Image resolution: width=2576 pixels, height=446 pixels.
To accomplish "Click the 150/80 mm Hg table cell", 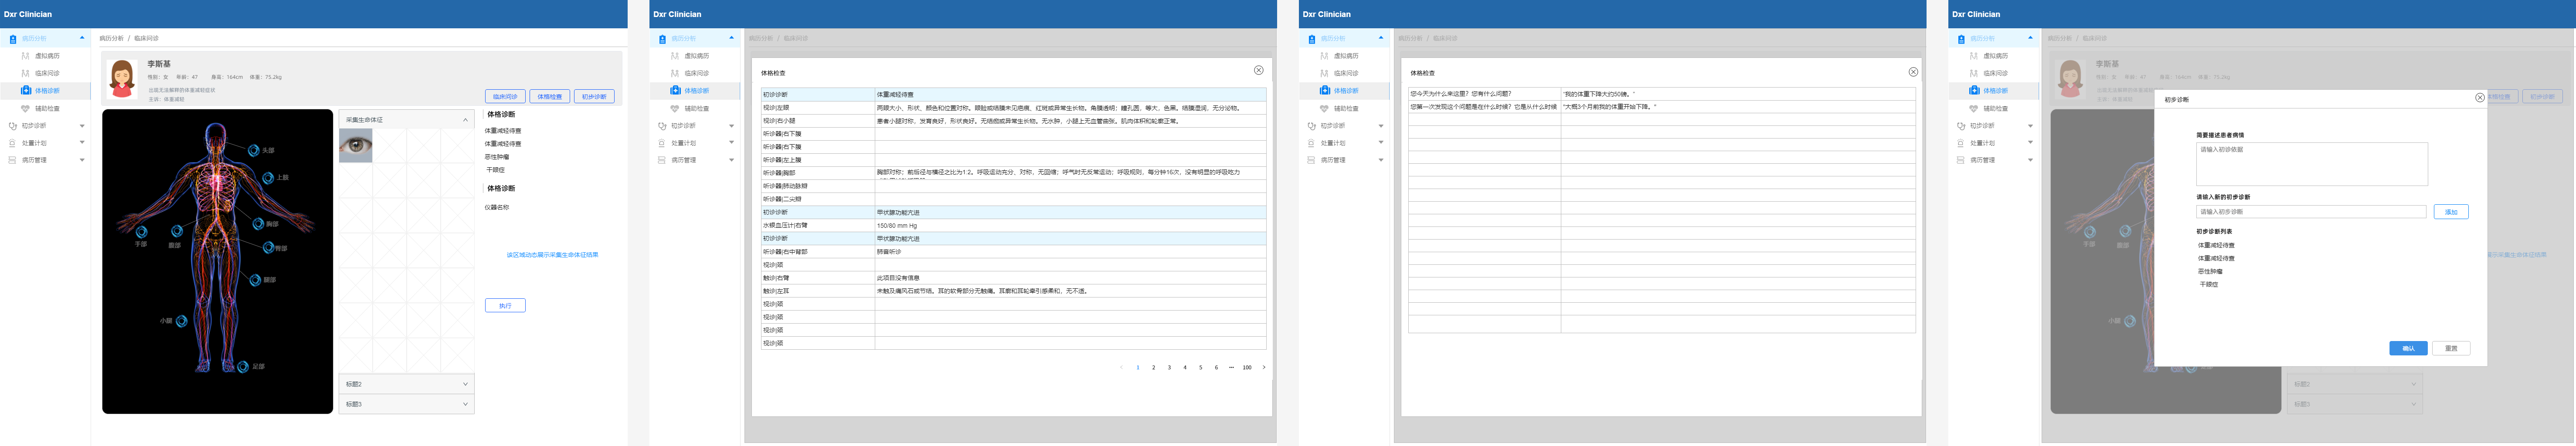I will pos(1070,225).
